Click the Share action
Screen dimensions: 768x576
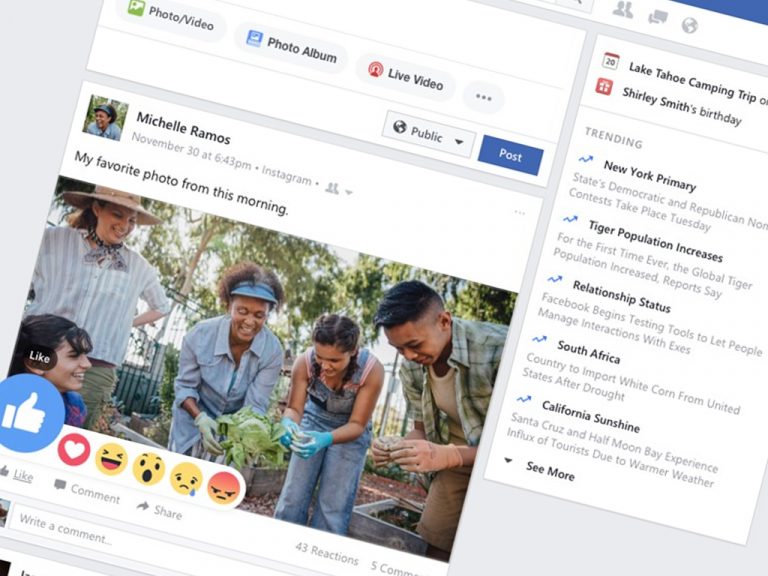[160, 510]
